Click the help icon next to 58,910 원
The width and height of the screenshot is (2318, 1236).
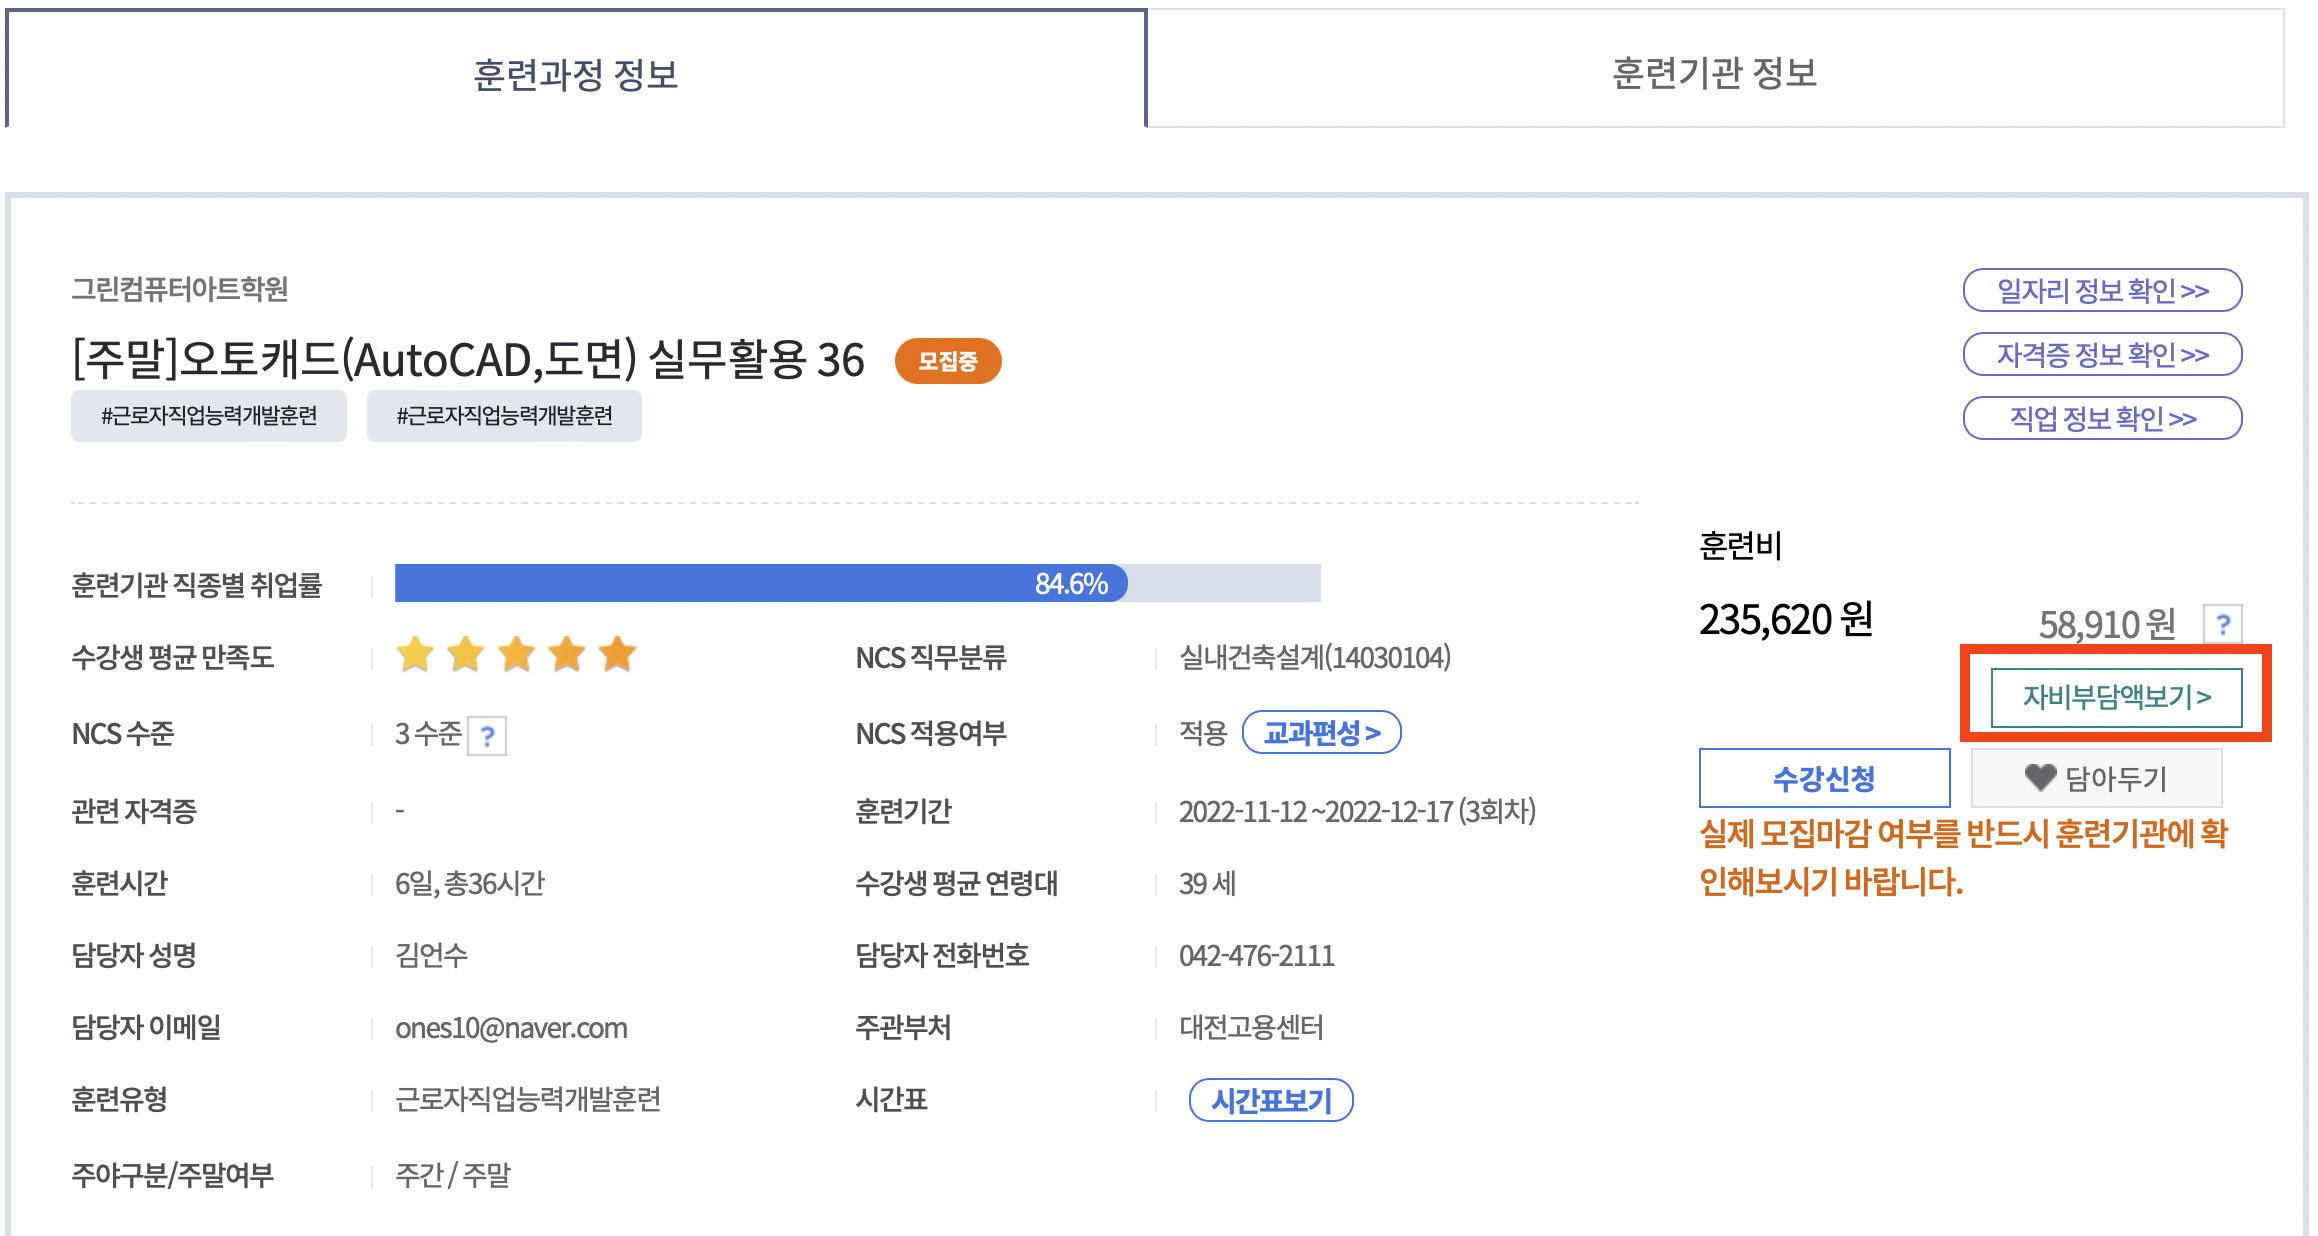tap(2222, 625)
